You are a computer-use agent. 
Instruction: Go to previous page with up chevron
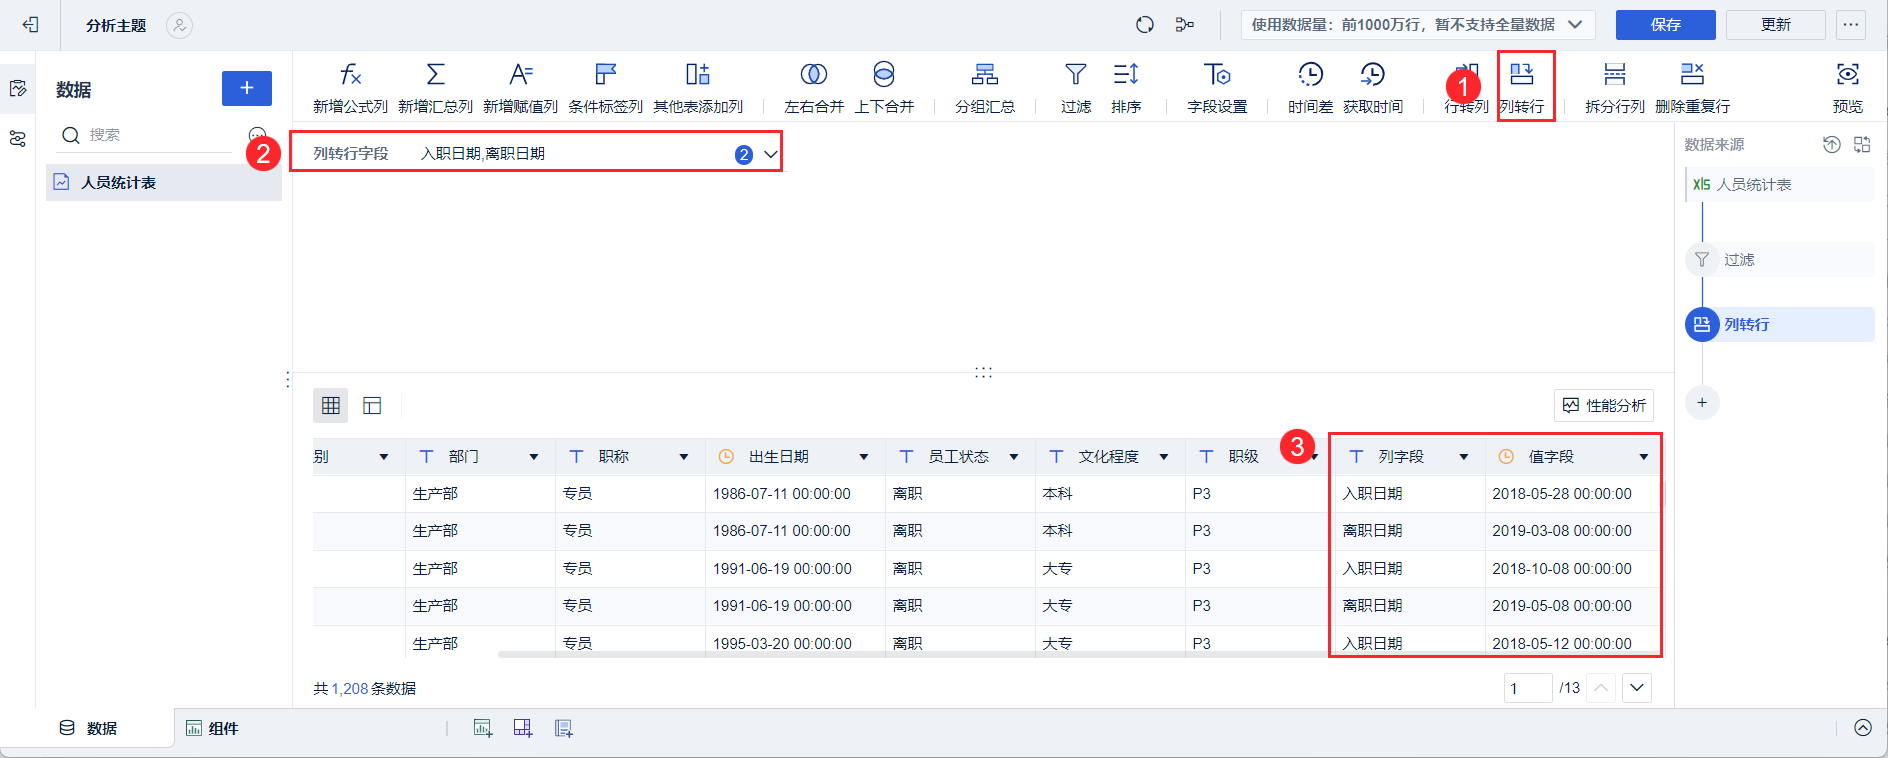coord(1601,688)
